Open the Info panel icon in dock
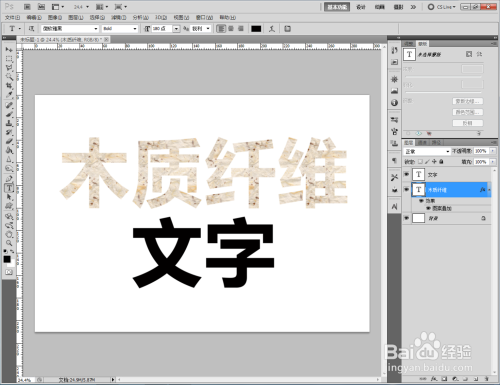The width and height of the screenshot is (500, 385). [x=395, y=103]
